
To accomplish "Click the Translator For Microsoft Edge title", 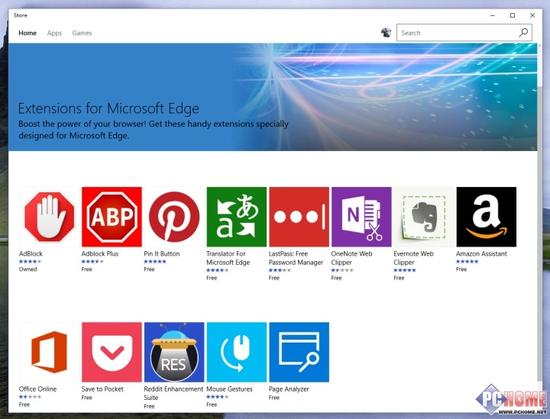I will coord(228,258).
